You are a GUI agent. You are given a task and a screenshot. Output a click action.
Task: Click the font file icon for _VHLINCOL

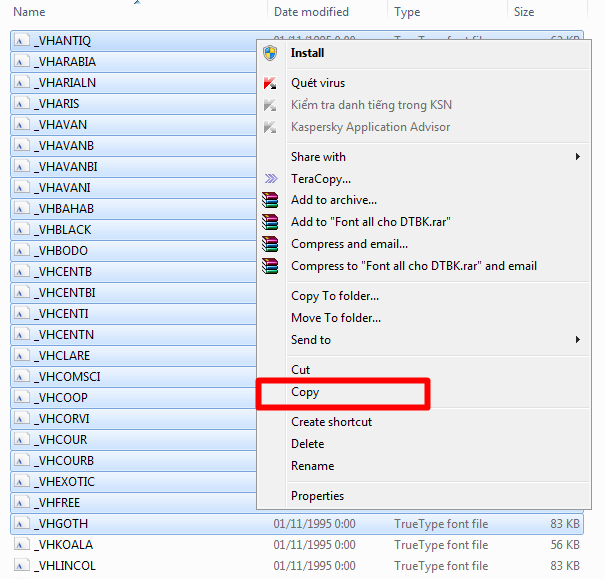[22, 566]
